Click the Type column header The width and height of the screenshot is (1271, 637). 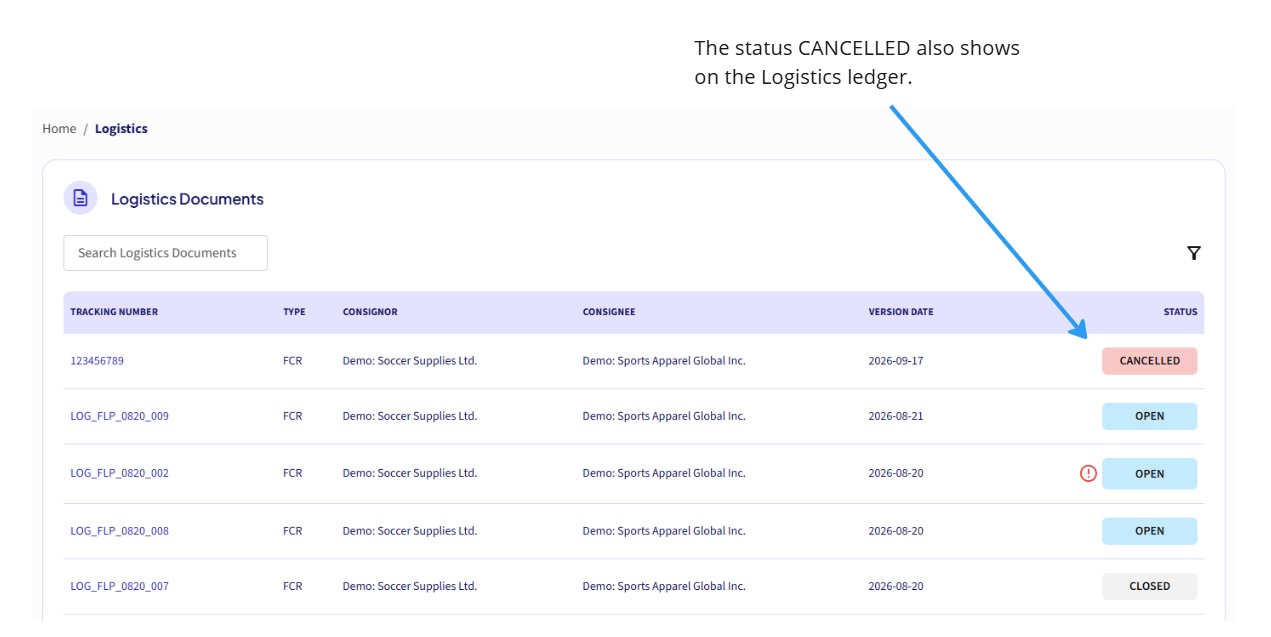(294, 312)
